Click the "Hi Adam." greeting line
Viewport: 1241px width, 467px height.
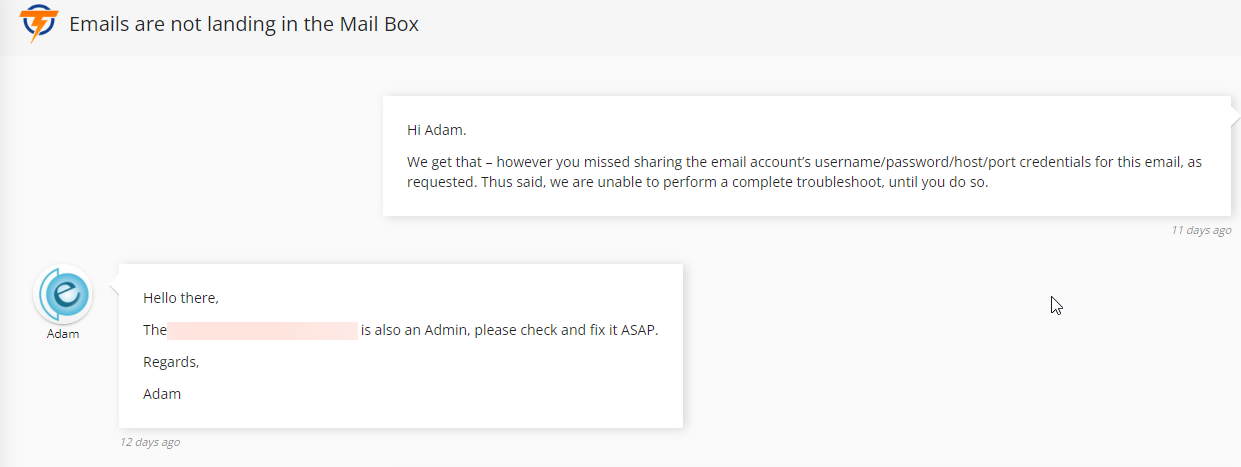[x=437, y=130]
